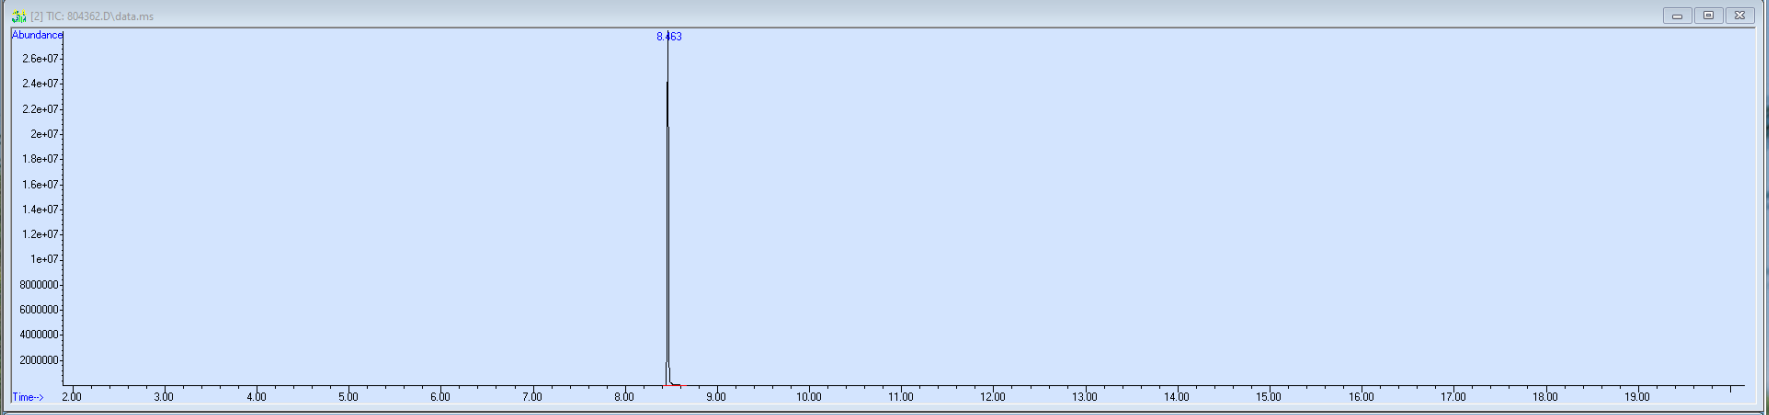Close the TIC data.ms window
This screenshot has width=1769, height=415.
point(1740,16)
